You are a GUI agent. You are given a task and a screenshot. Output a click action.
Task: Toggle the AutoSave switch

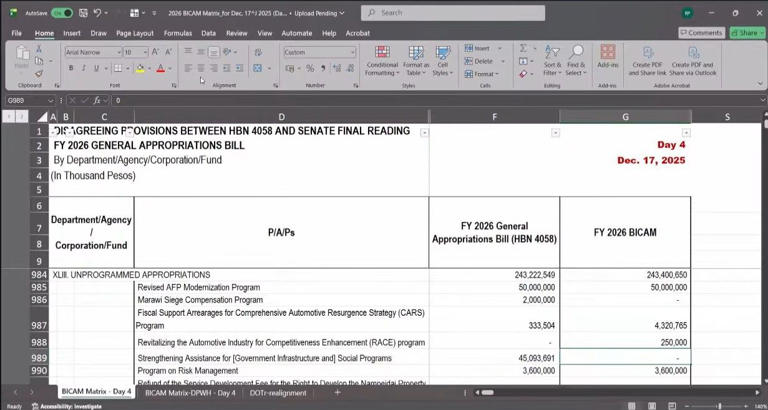coord(62,13)
